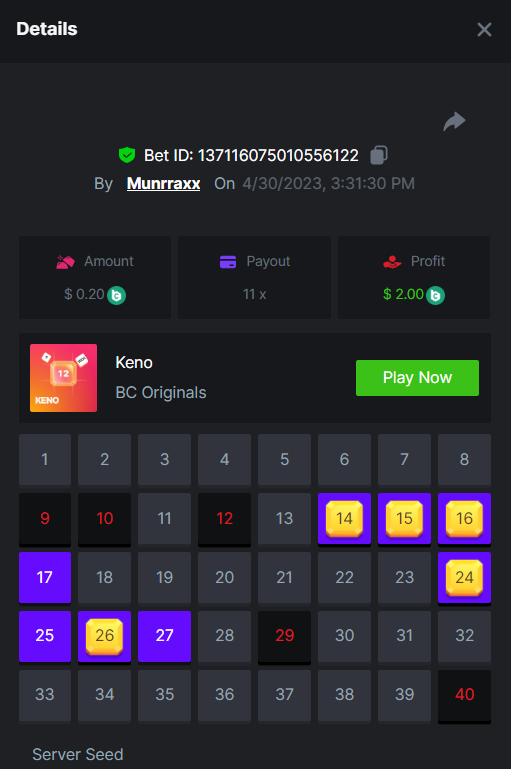This screenshot has height=769, width=511.
Task: Copy the Bet ID with copy icon
Action: [x=379, y=155]
